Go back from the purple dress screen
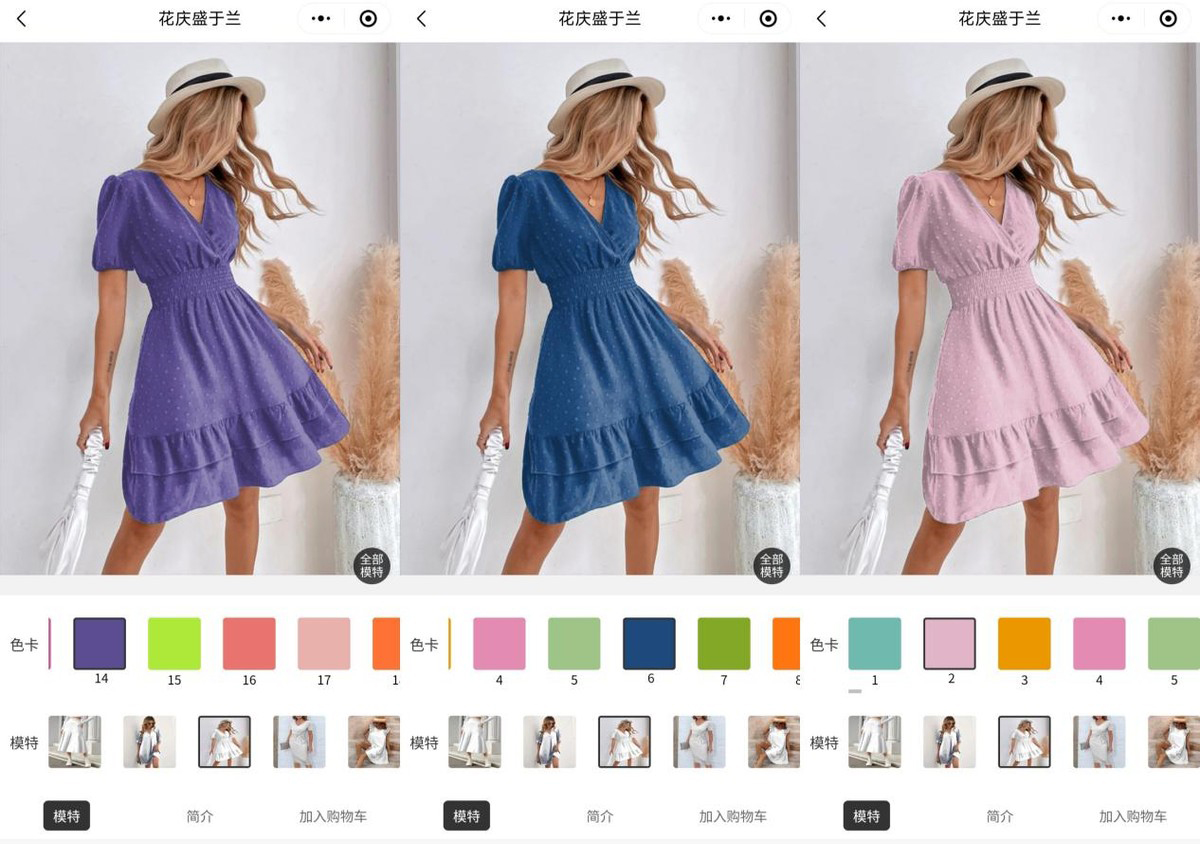The image size is (1200, 844). (x=21, y=19)
